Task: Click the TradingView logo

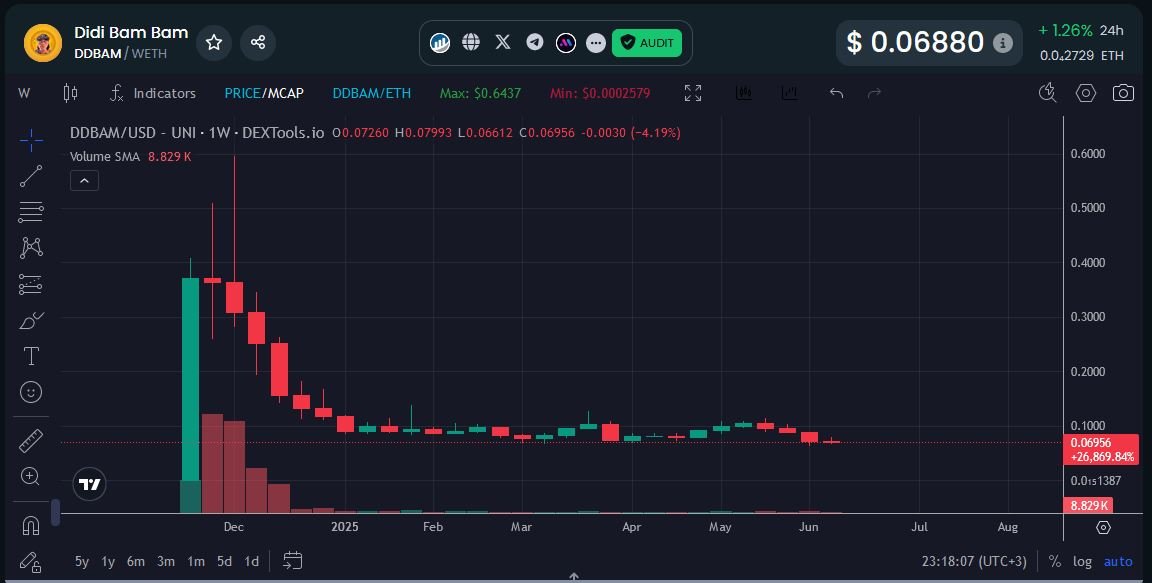Action: tap(90, 484)
